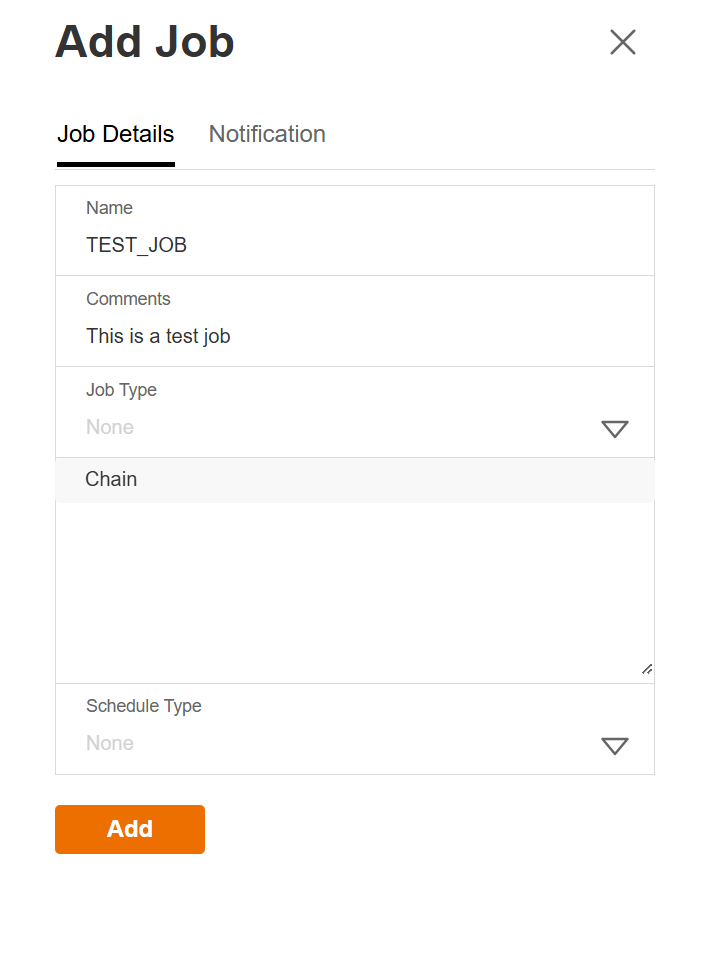
Task: Focus the 'This is a test job' comment text
Action: pos(158,336)
